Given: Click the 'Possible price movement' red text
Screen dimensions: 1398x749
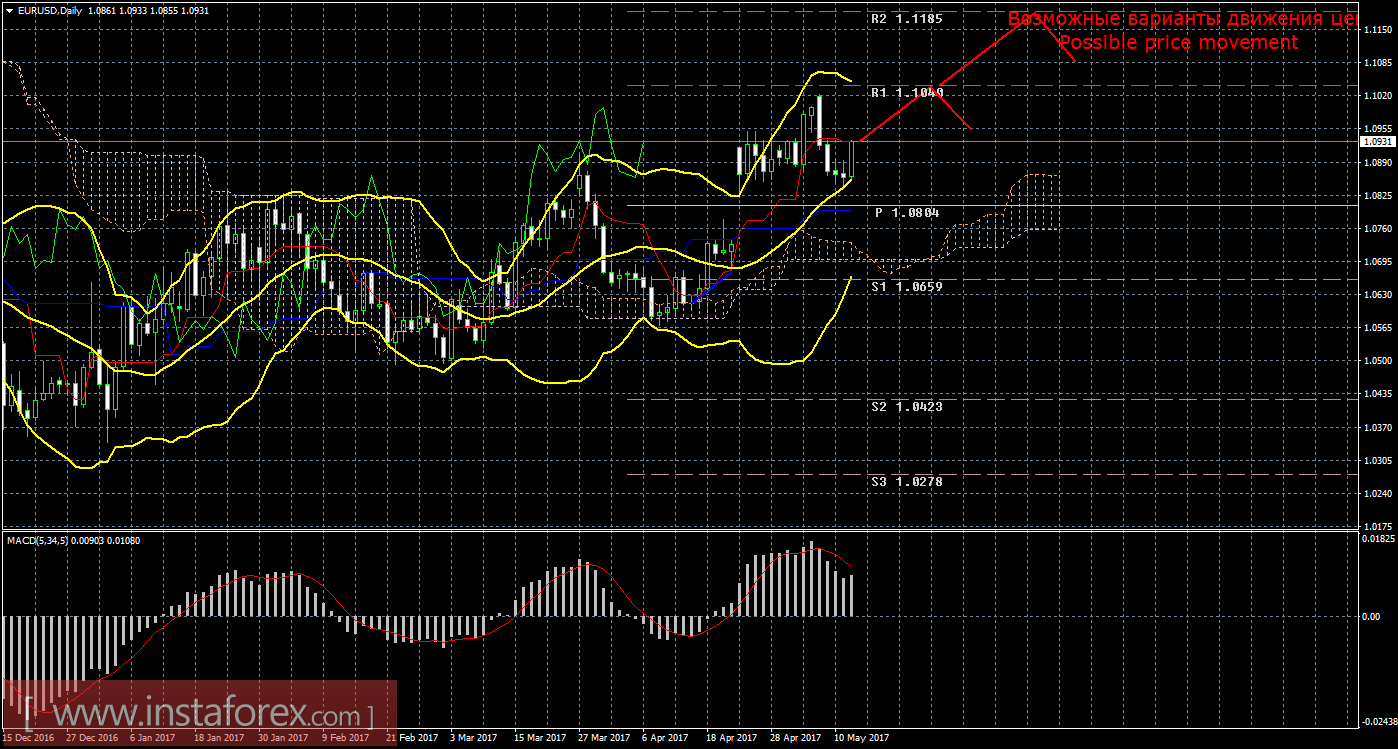Looking at the screenshot, I should (x=1178, y=42).
